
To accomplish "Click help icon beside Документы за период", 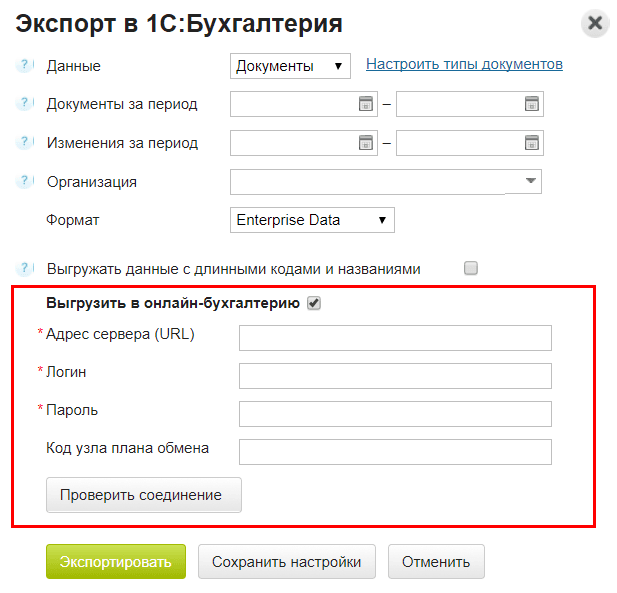I will tap(25, 104).
